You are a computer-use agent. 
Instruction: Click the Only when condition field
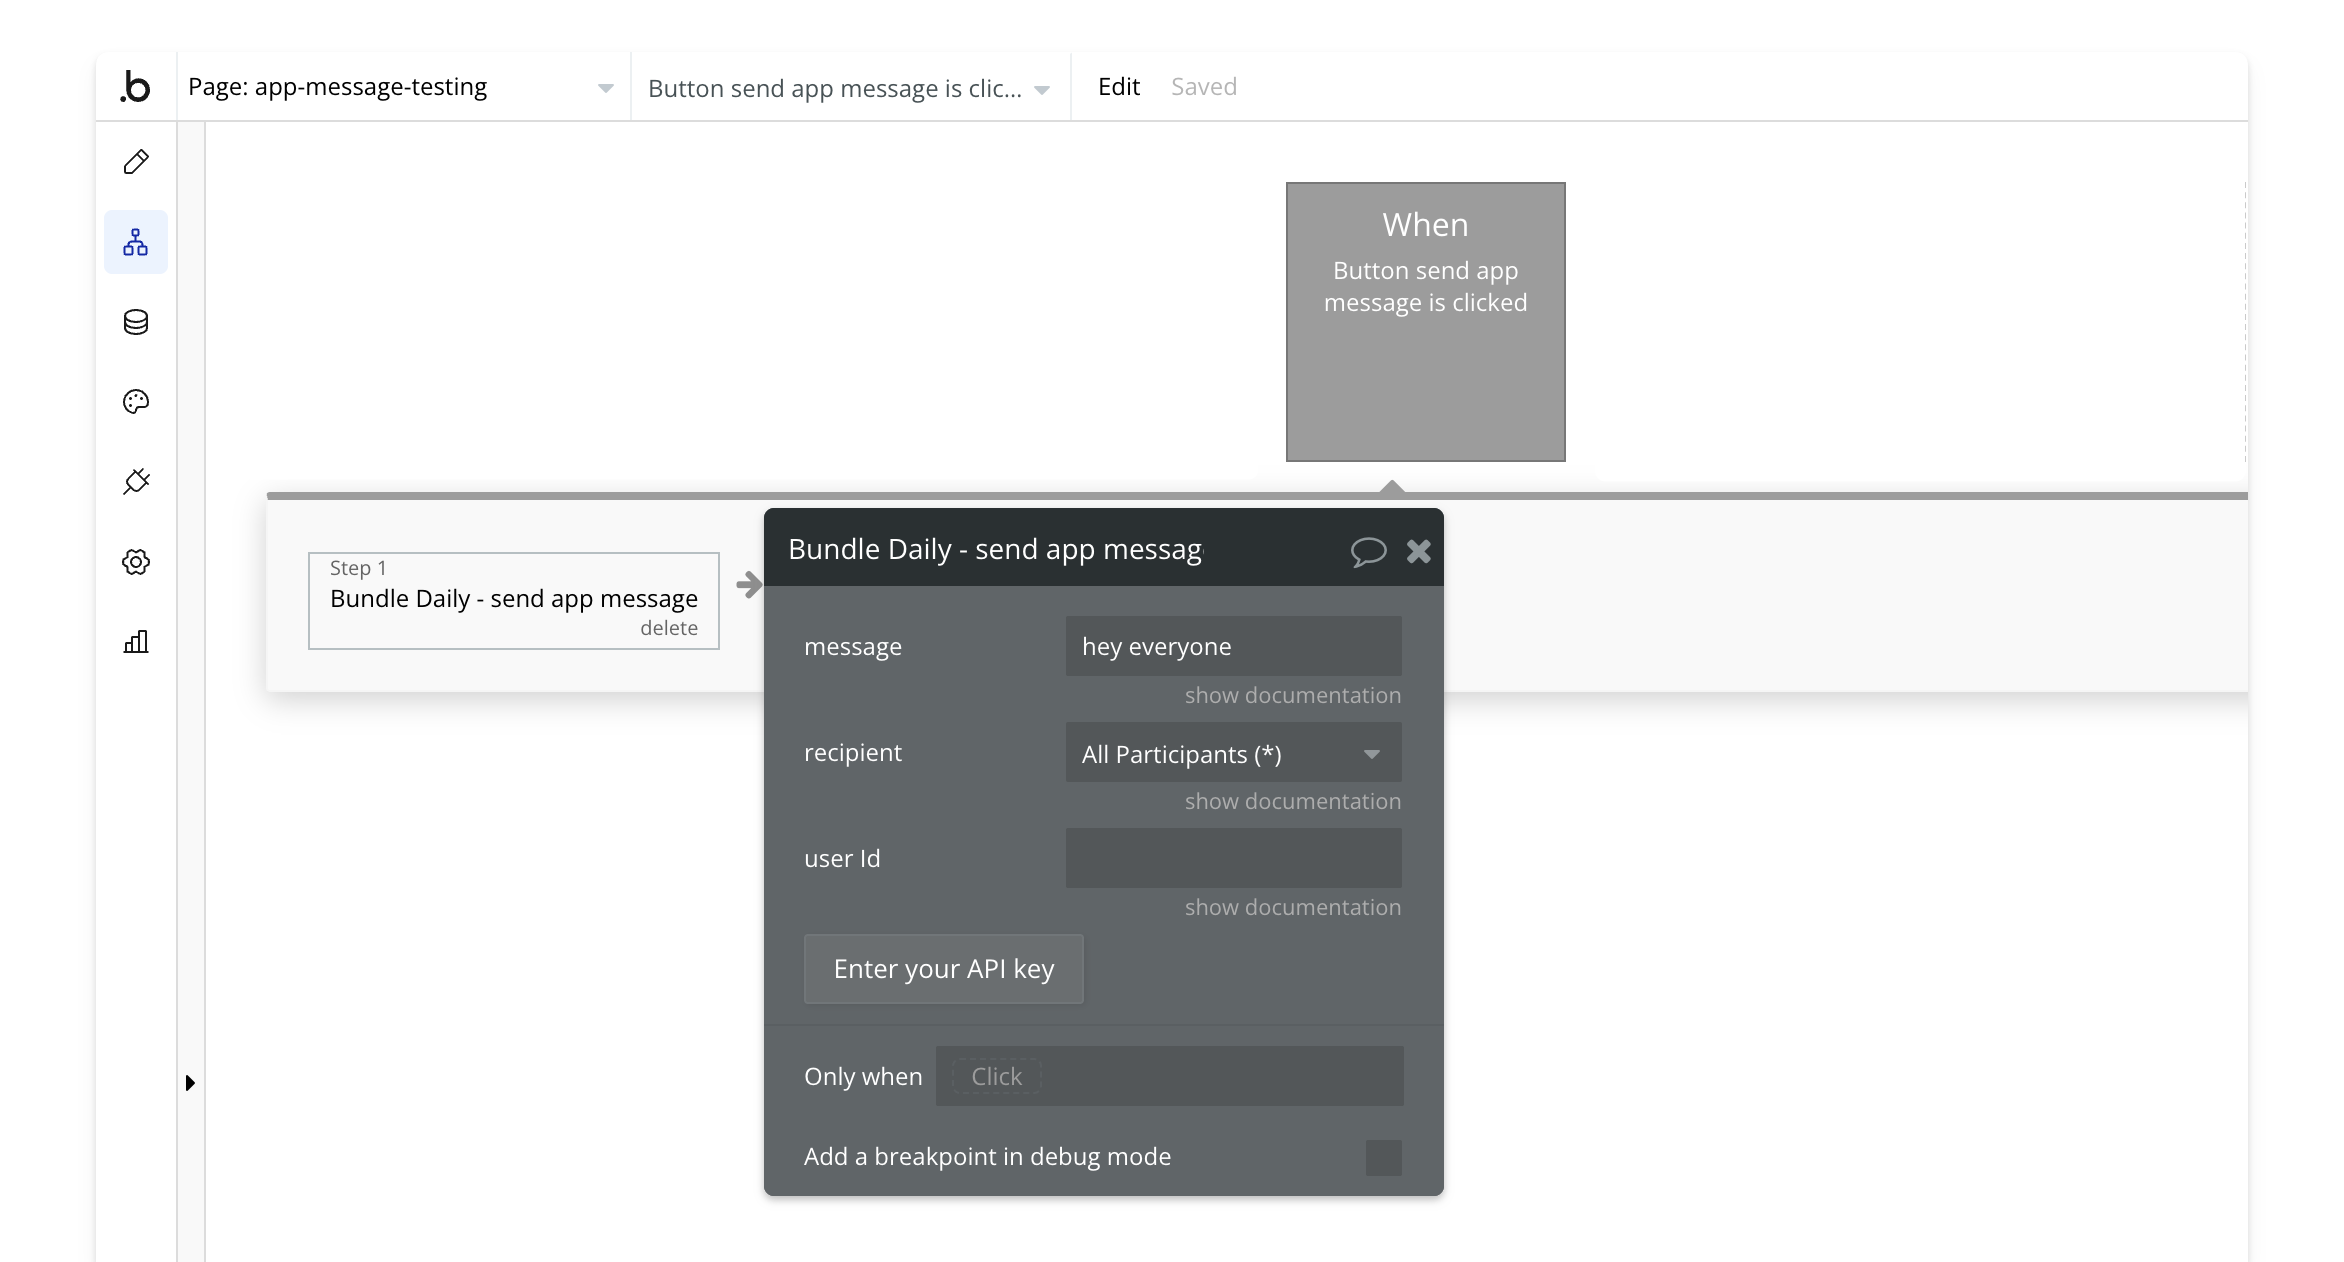point(1169,1076)
